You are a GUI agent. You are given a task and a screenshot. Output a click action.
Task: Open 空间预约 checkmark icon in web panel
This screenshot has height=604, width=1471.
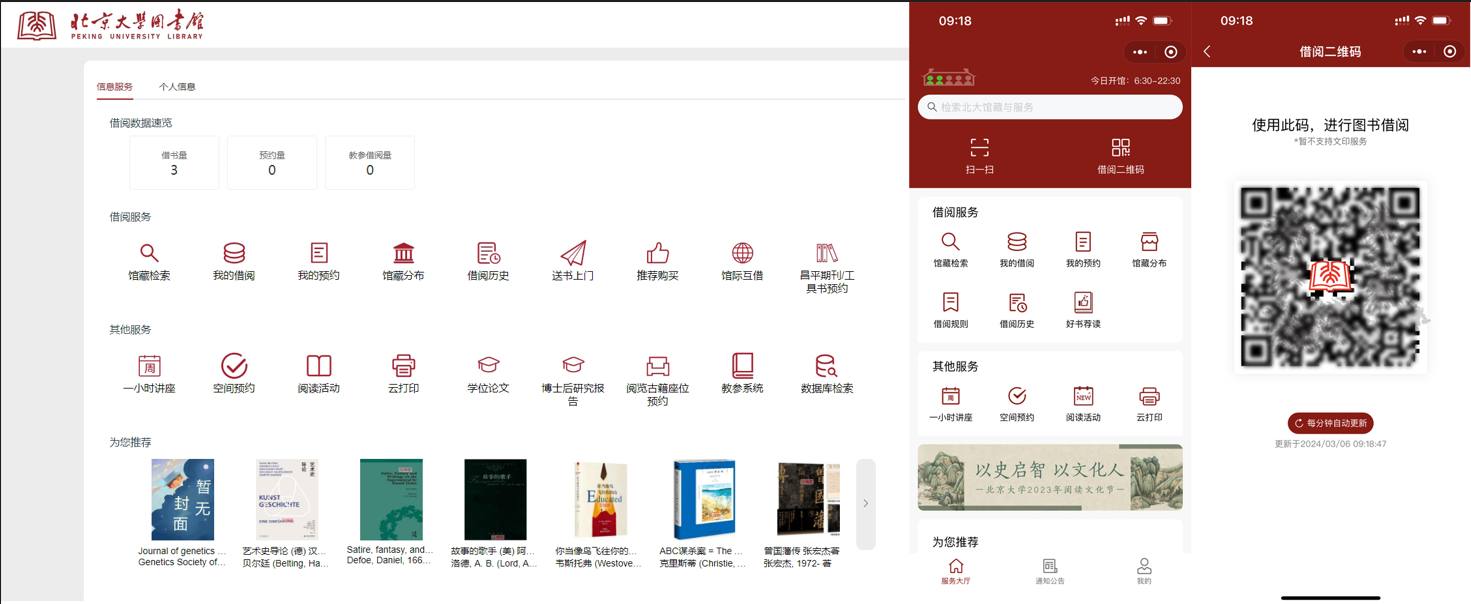tap(234, 366)
